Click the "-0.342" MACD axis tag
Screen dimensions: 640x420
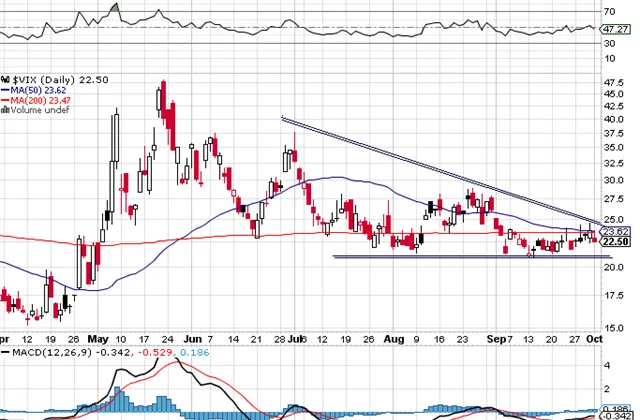(x=616, y=416)
